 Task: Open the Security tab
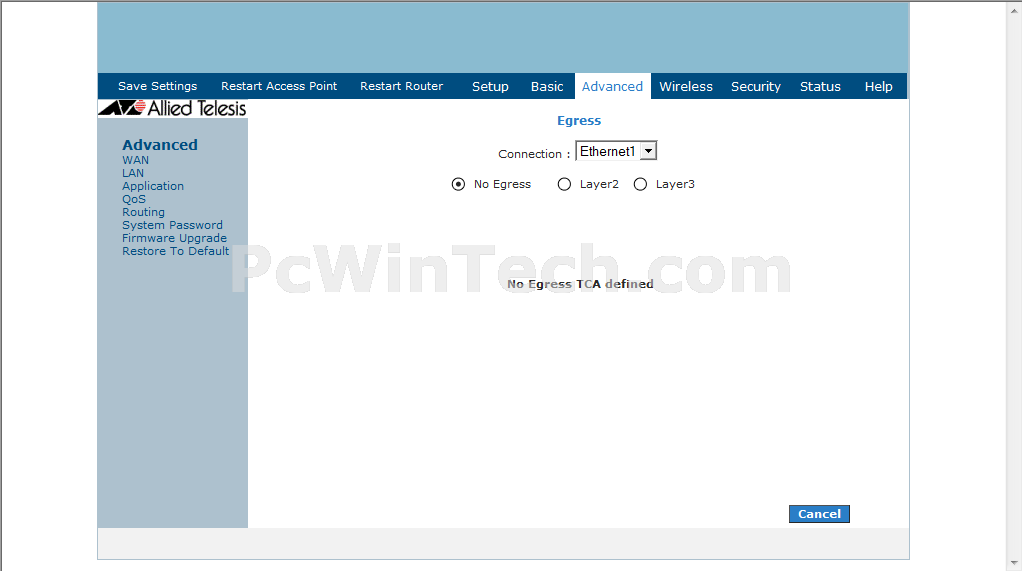pos(755,86)
